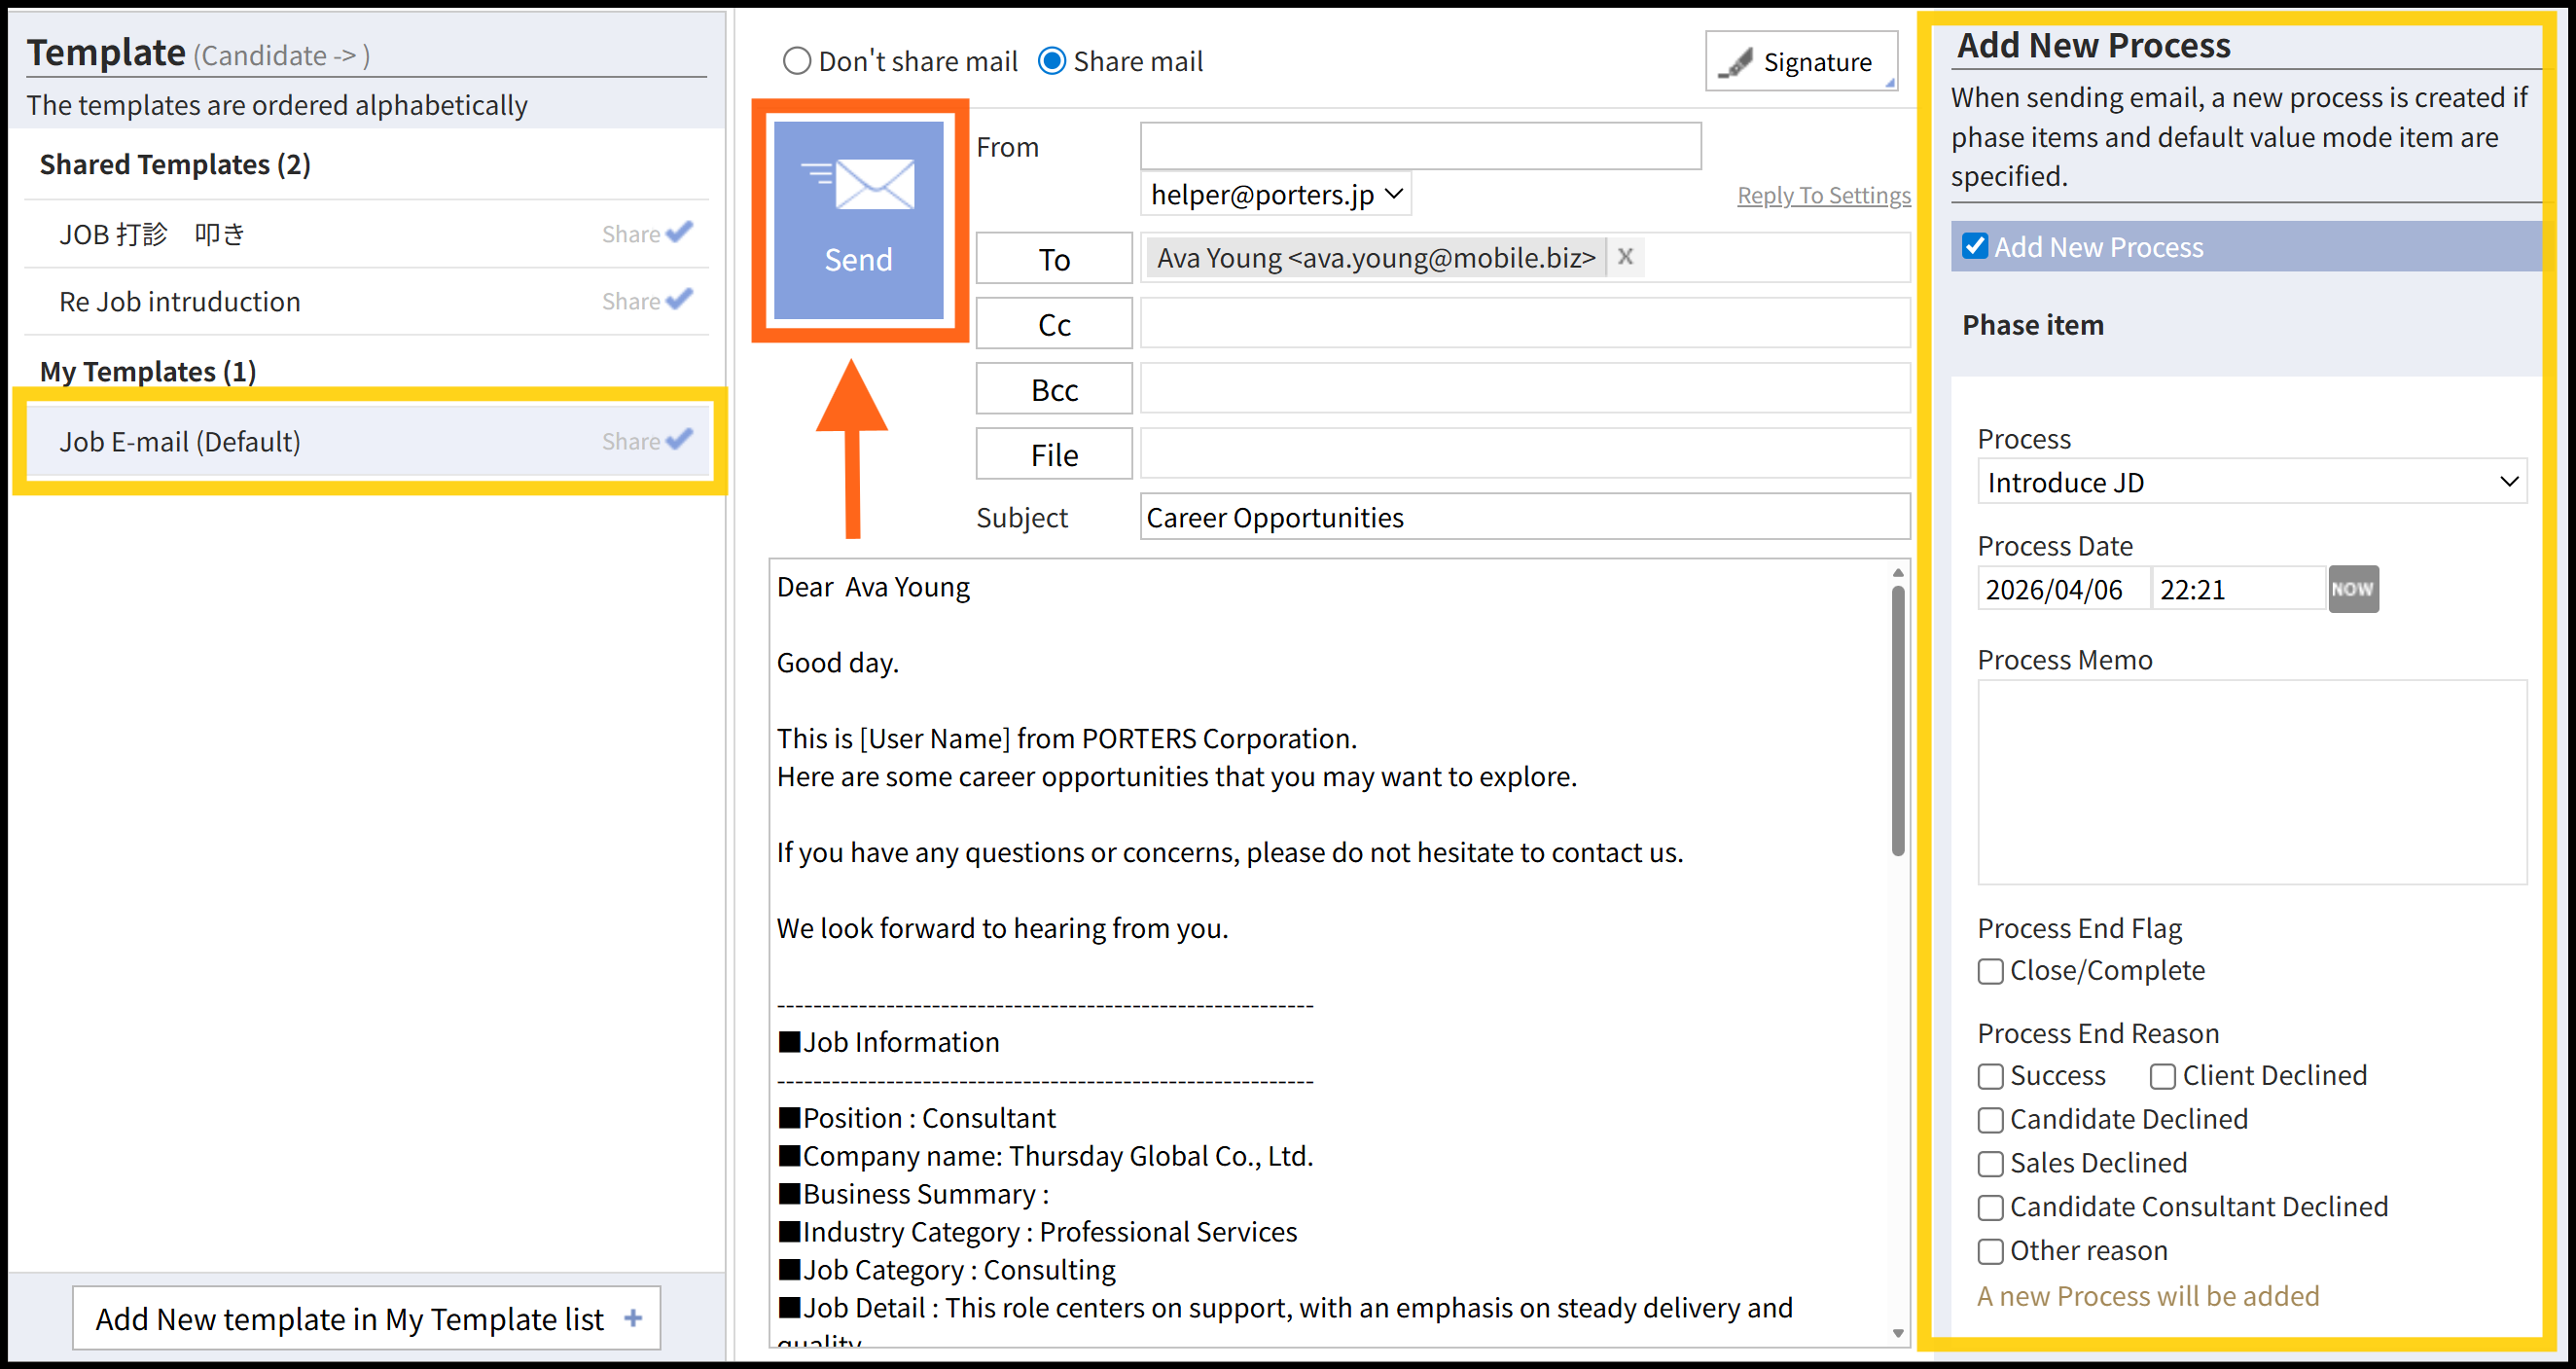Image resolution: width=2576 pixels, height=1369 pixels.
Task: Select Don't share mail radio option
Action: [796, 62]
